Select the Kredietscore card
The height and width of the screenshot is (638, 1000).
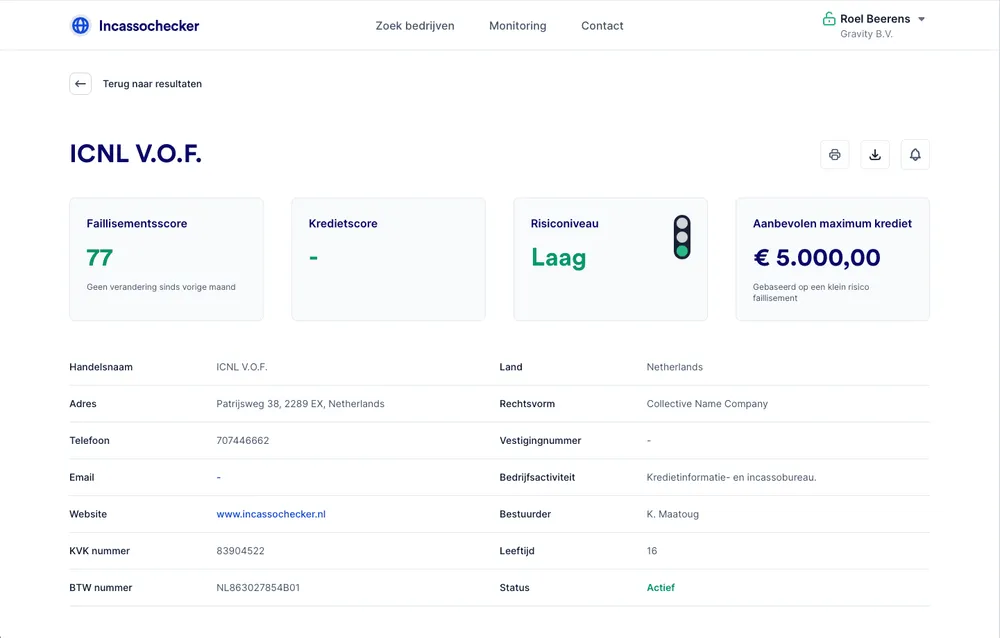[x=388, y=259]
